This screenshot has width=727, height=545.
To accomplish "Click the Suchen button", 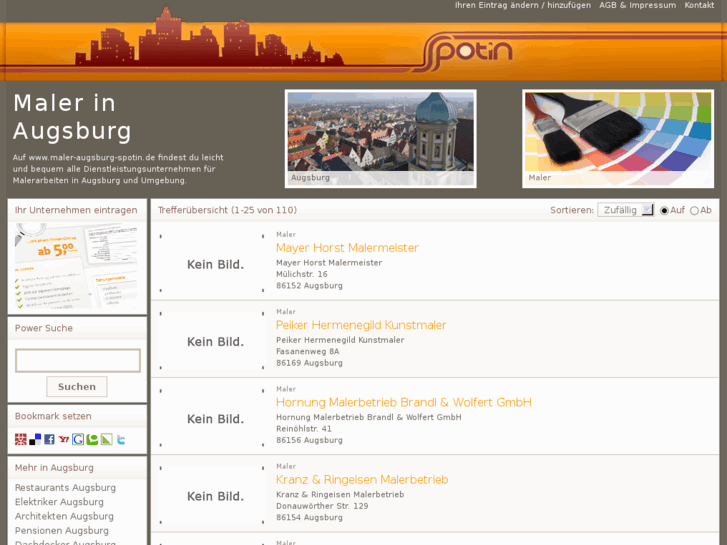I will pos(77,386).
